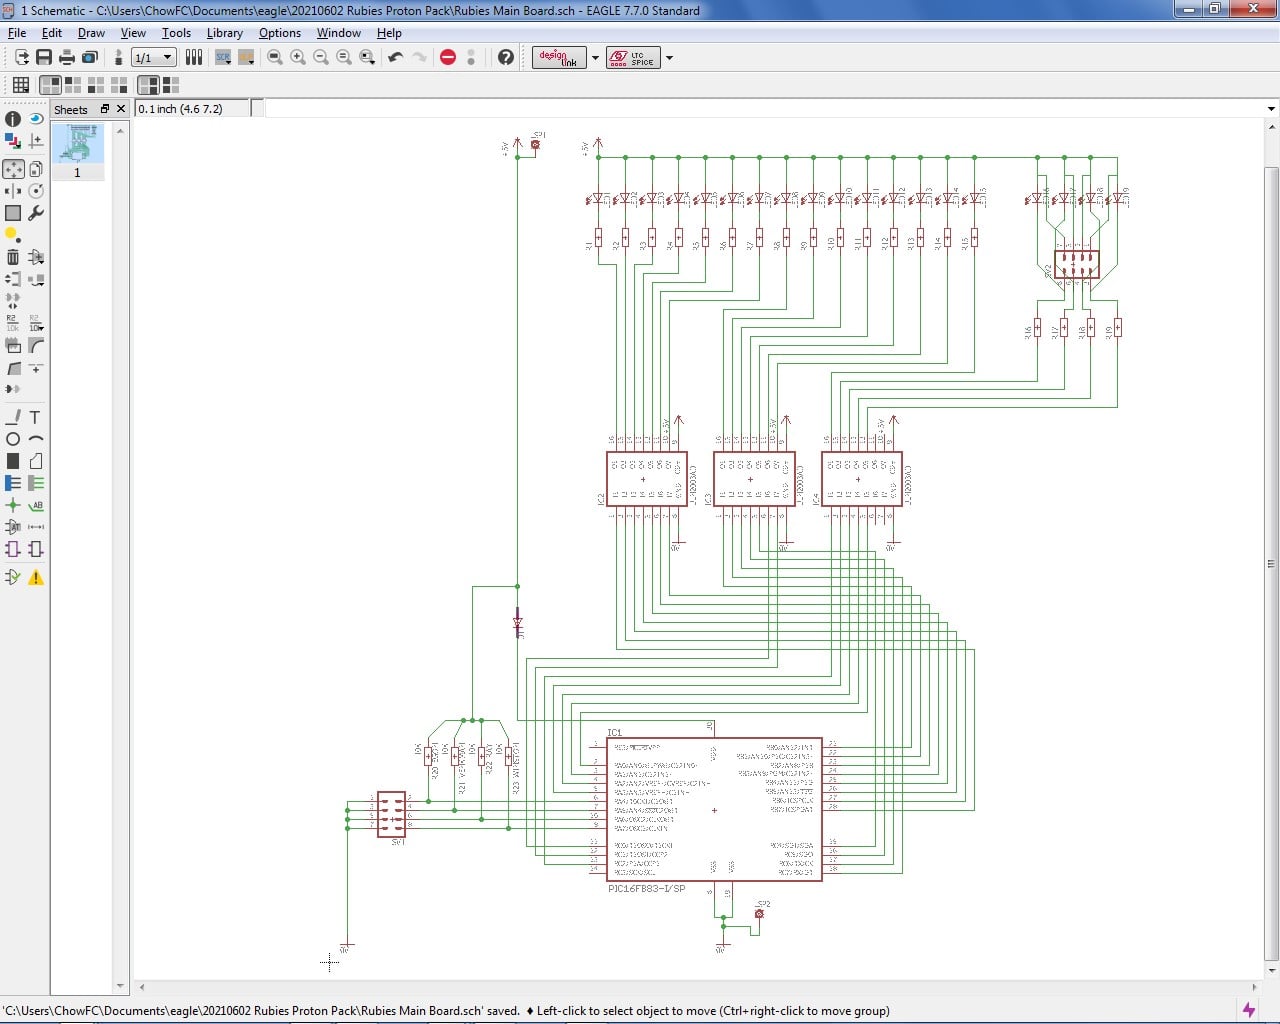Pick the Junction tool
1280x1024 pixels.
[x=13, y=505]
